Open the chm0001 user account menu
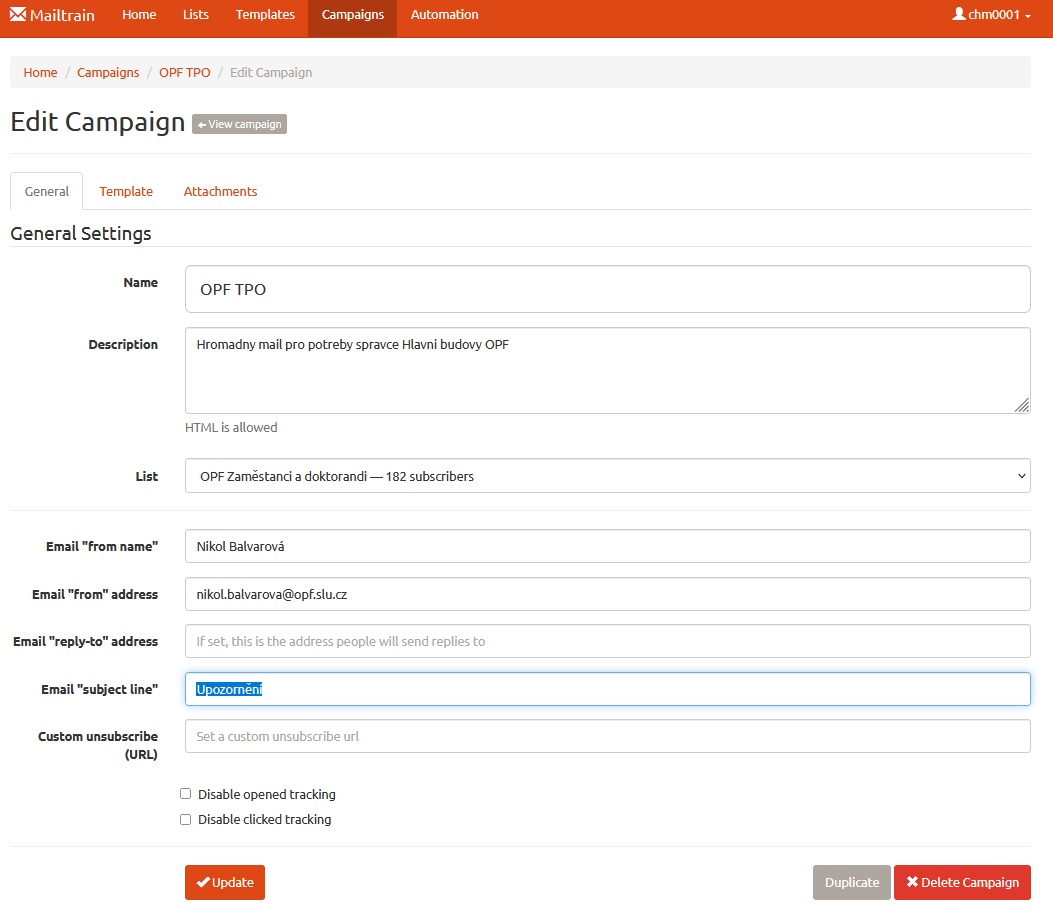The image size is (1053, 913). click(x=991, y=15)
